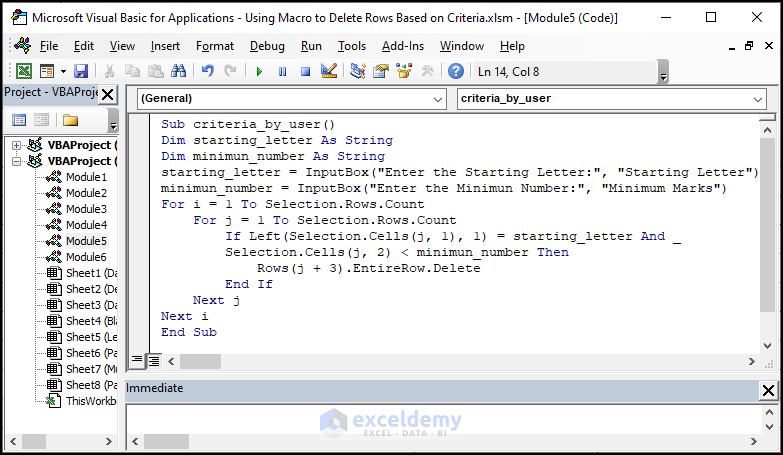
Task: Open Object Browser toolbar icon
Action: 403,71
